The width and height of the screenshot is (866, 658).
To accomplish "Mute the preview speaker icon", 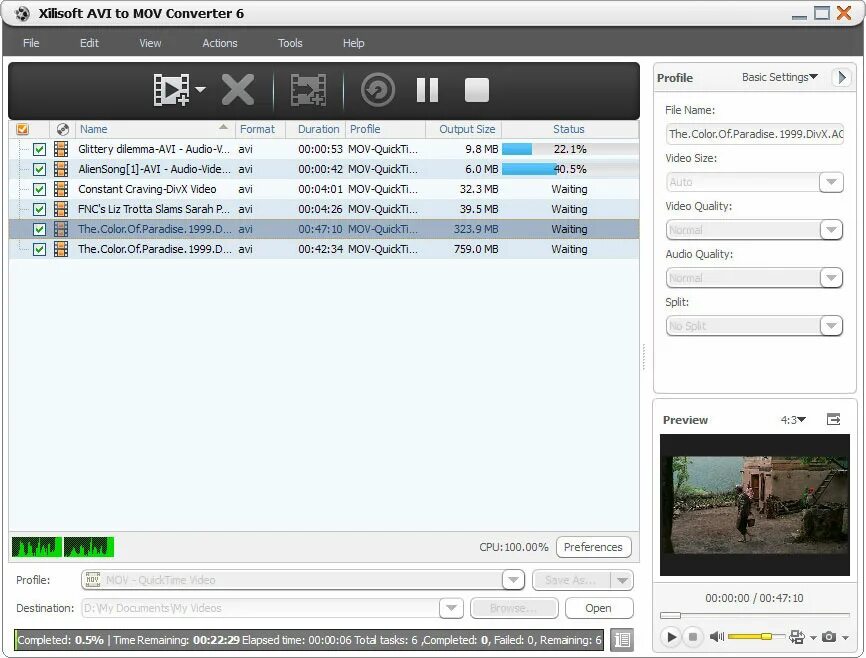I will 716,637.
